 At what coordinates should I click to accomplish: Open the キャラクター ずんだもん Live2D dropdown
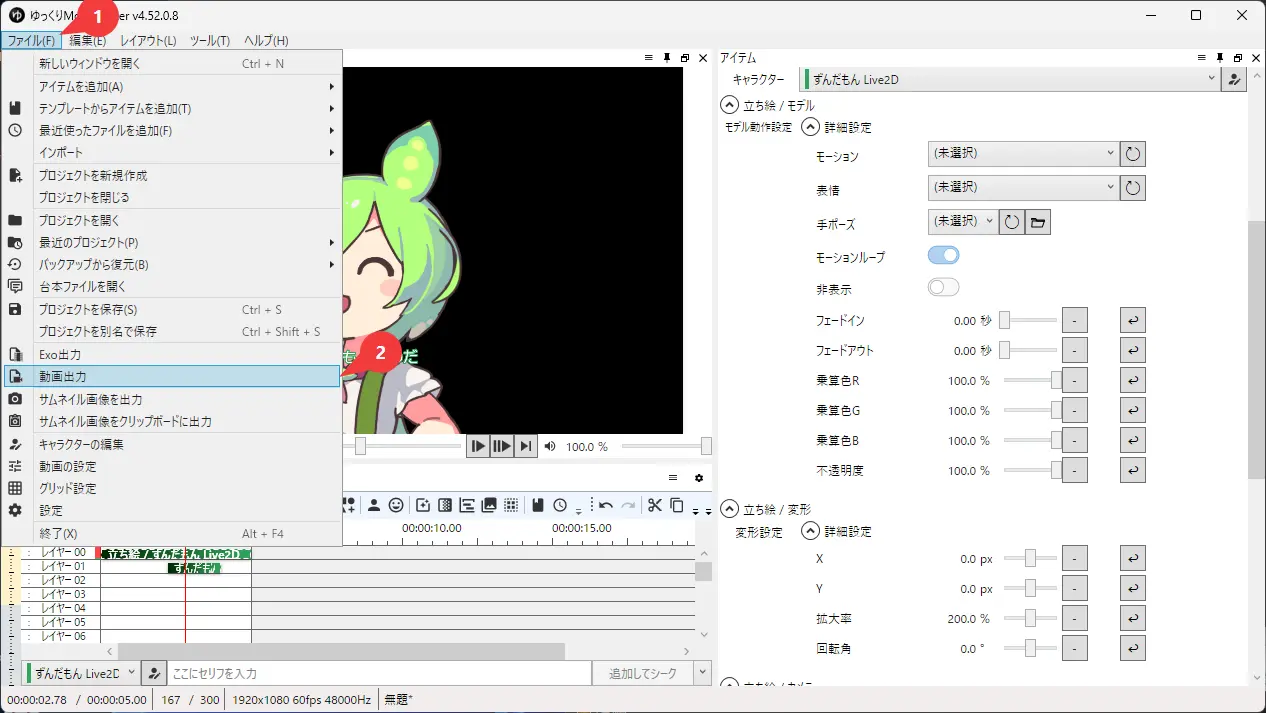tap(1010, 79)
